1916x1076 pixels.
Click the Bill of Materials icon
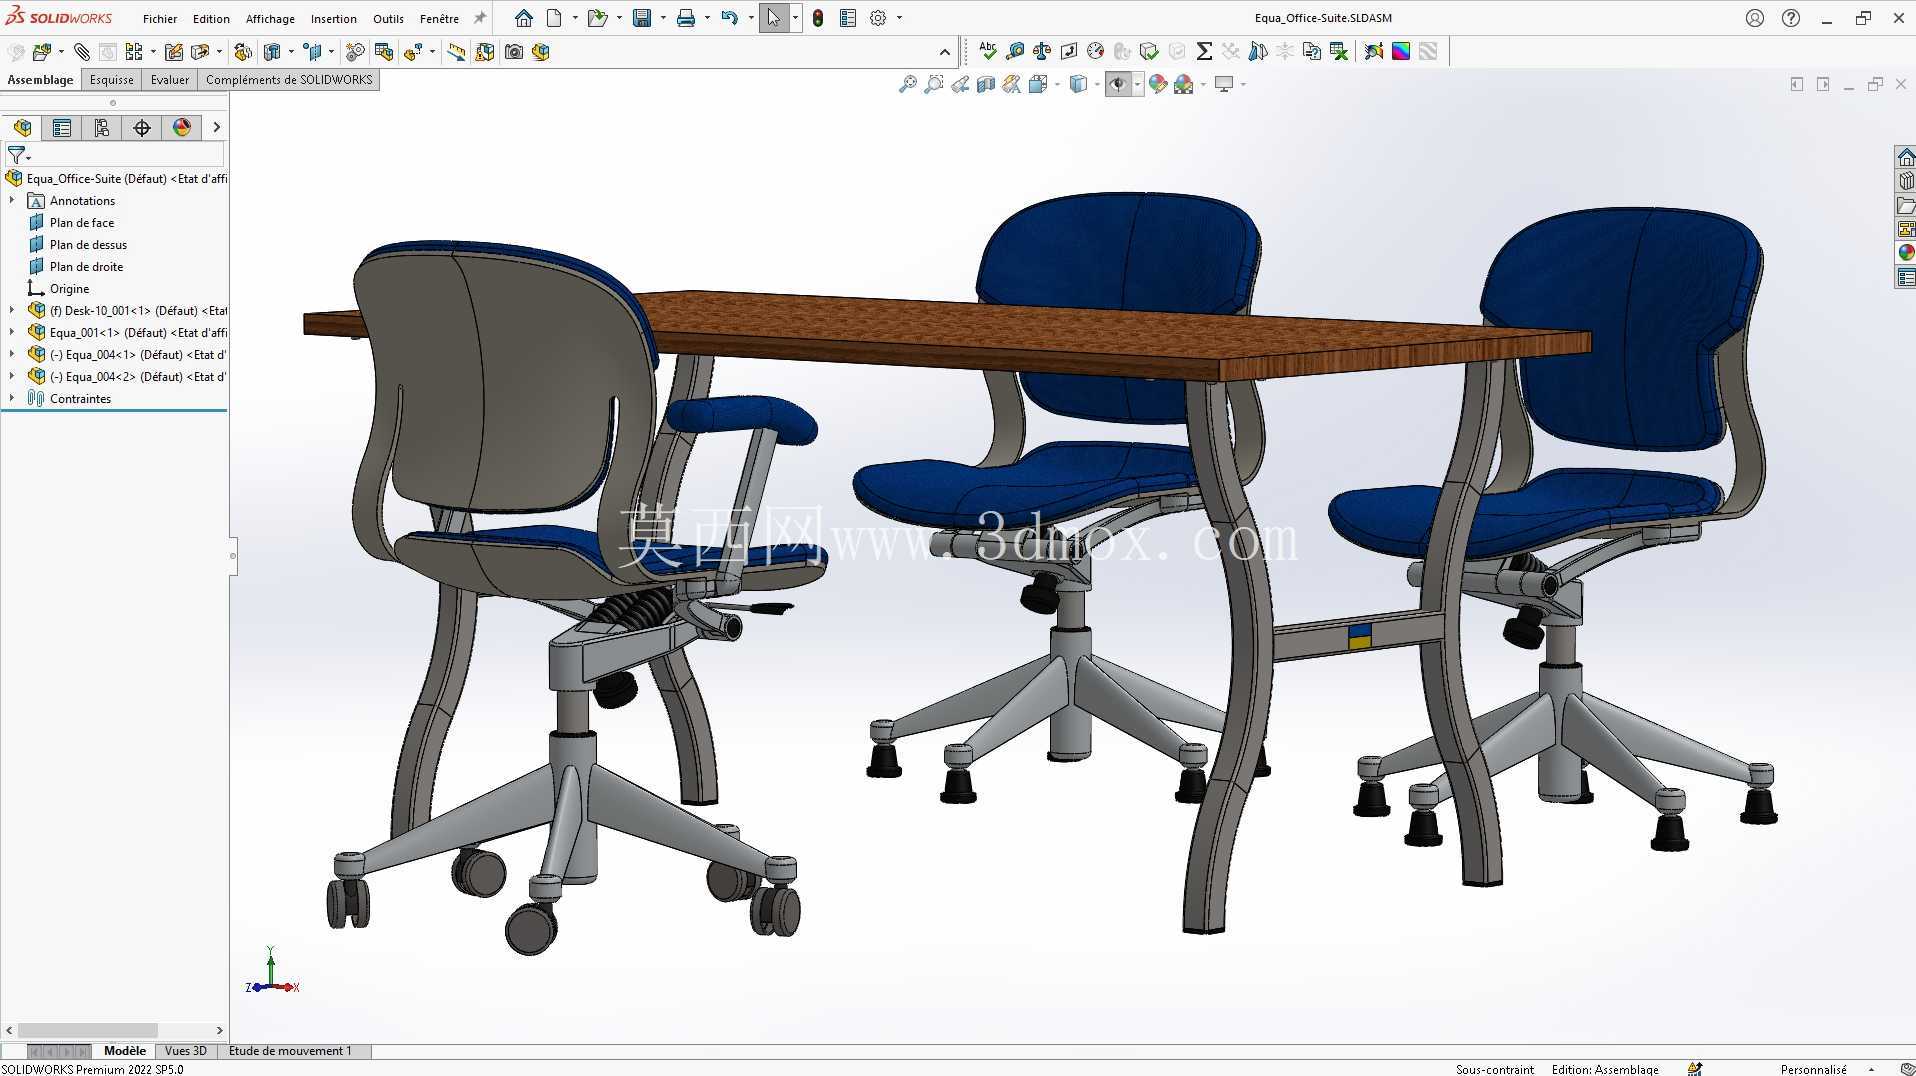click(x=384, y=52)
